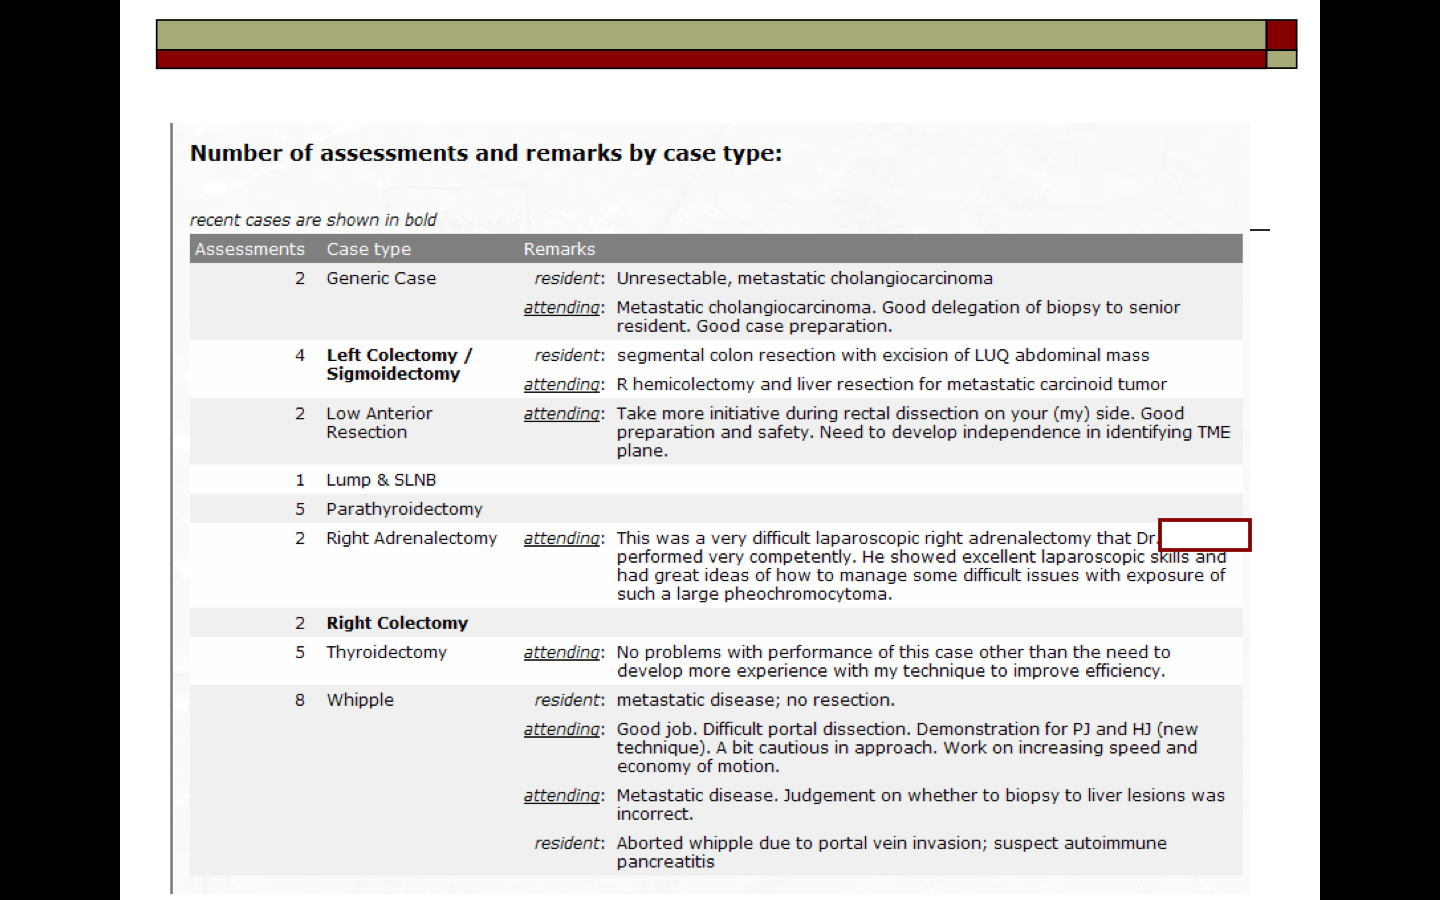The height and width of the screenshot is (900, 1440).
Task: Select the assessment count 8 for Whipple
Action: (300, 700)
